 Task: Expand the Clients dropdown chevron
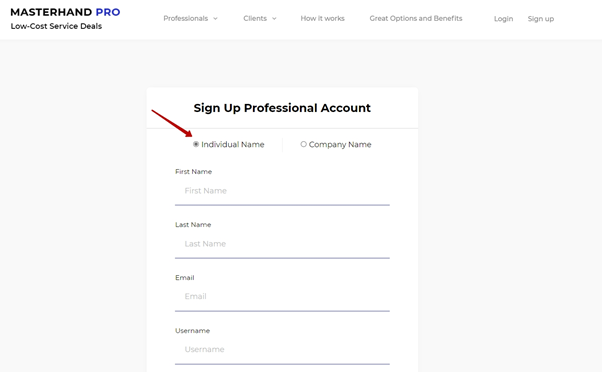[x=274, y=18]
